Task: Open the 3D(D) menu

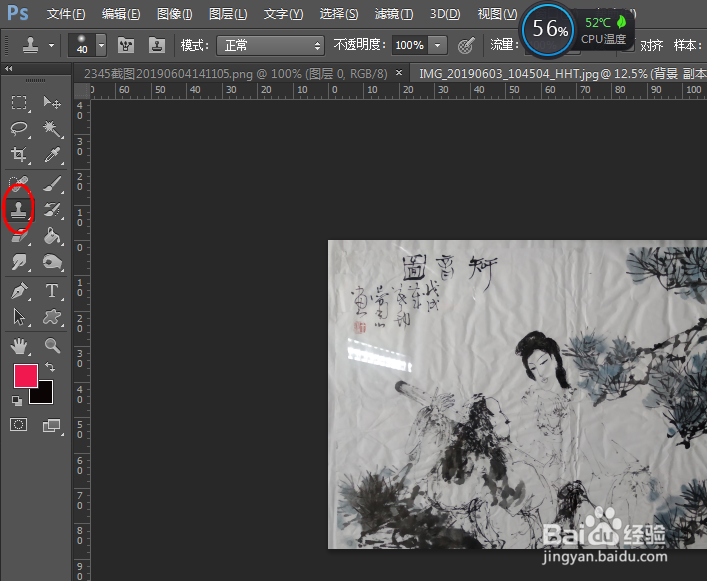Action: (445, 14)
